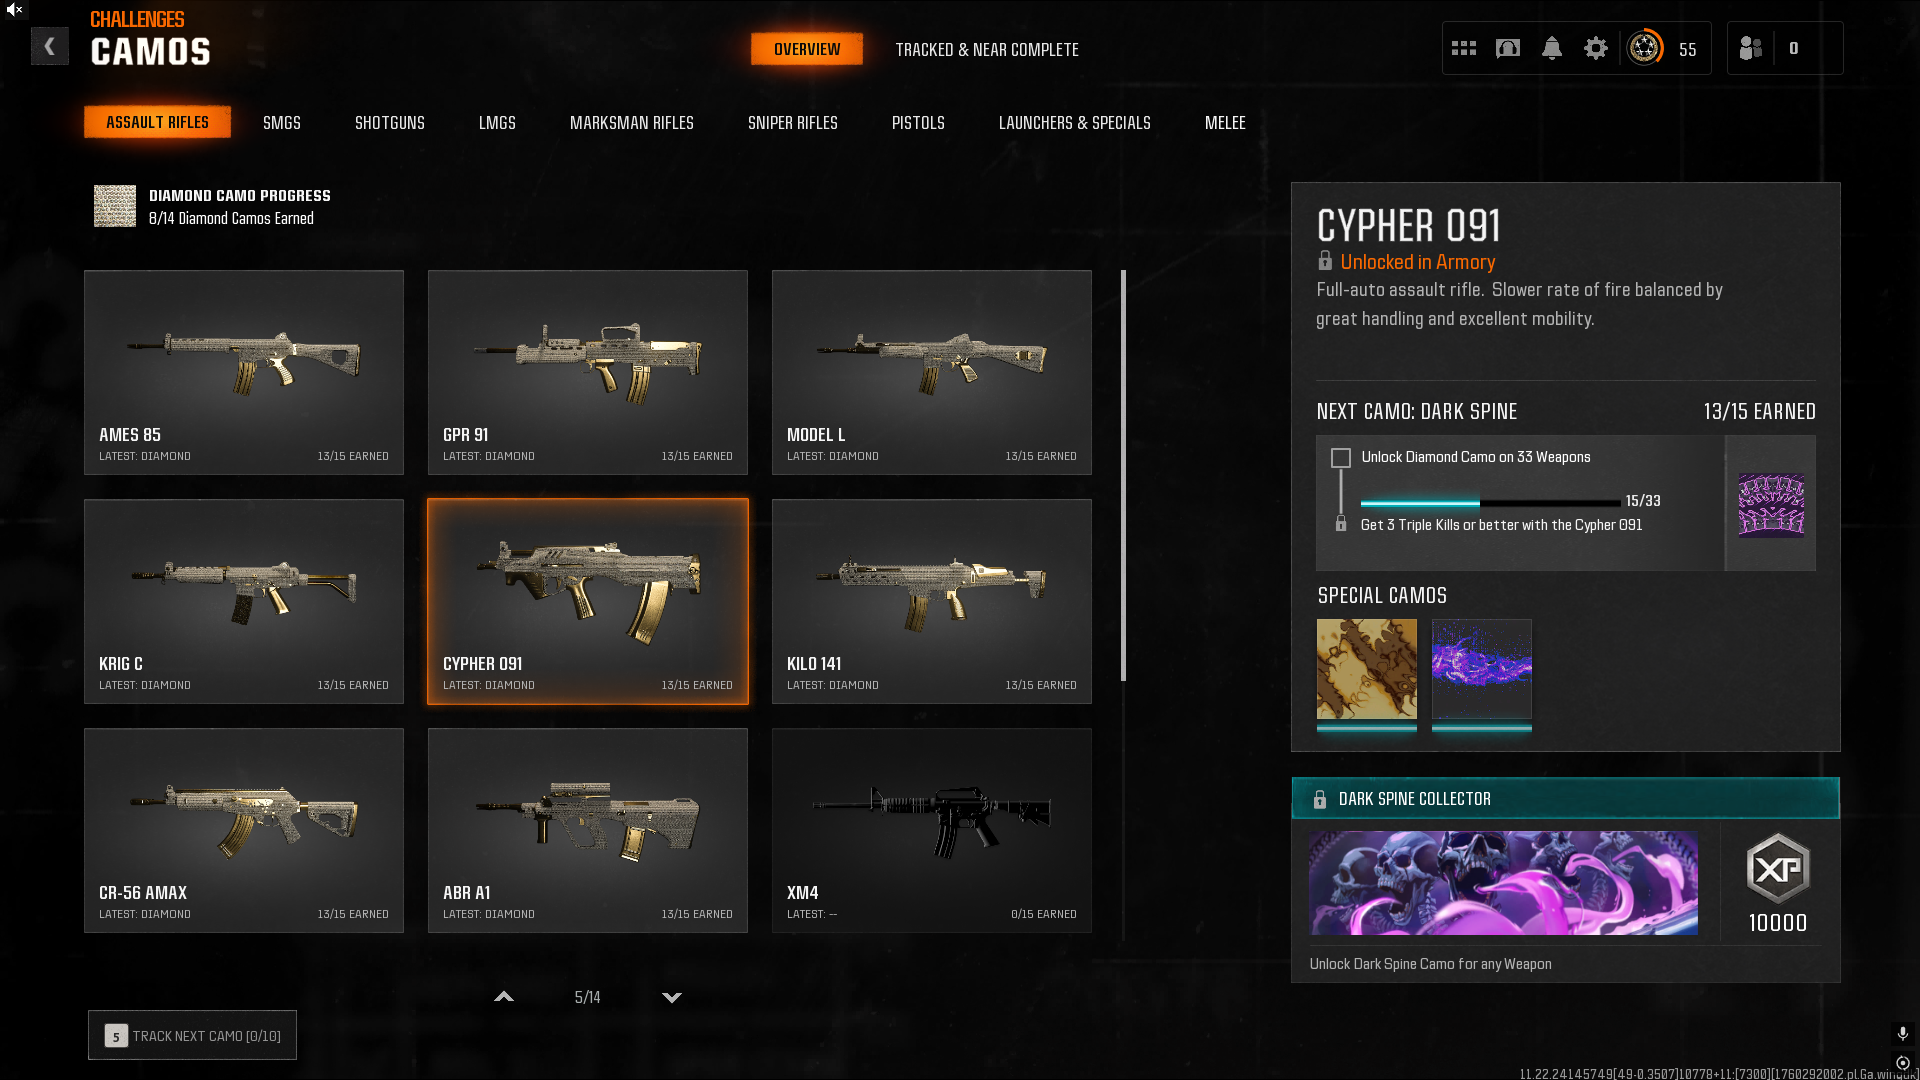Go to previous camo page arrow
The height and width of the screenshot is (1080, 1920).
504,997
